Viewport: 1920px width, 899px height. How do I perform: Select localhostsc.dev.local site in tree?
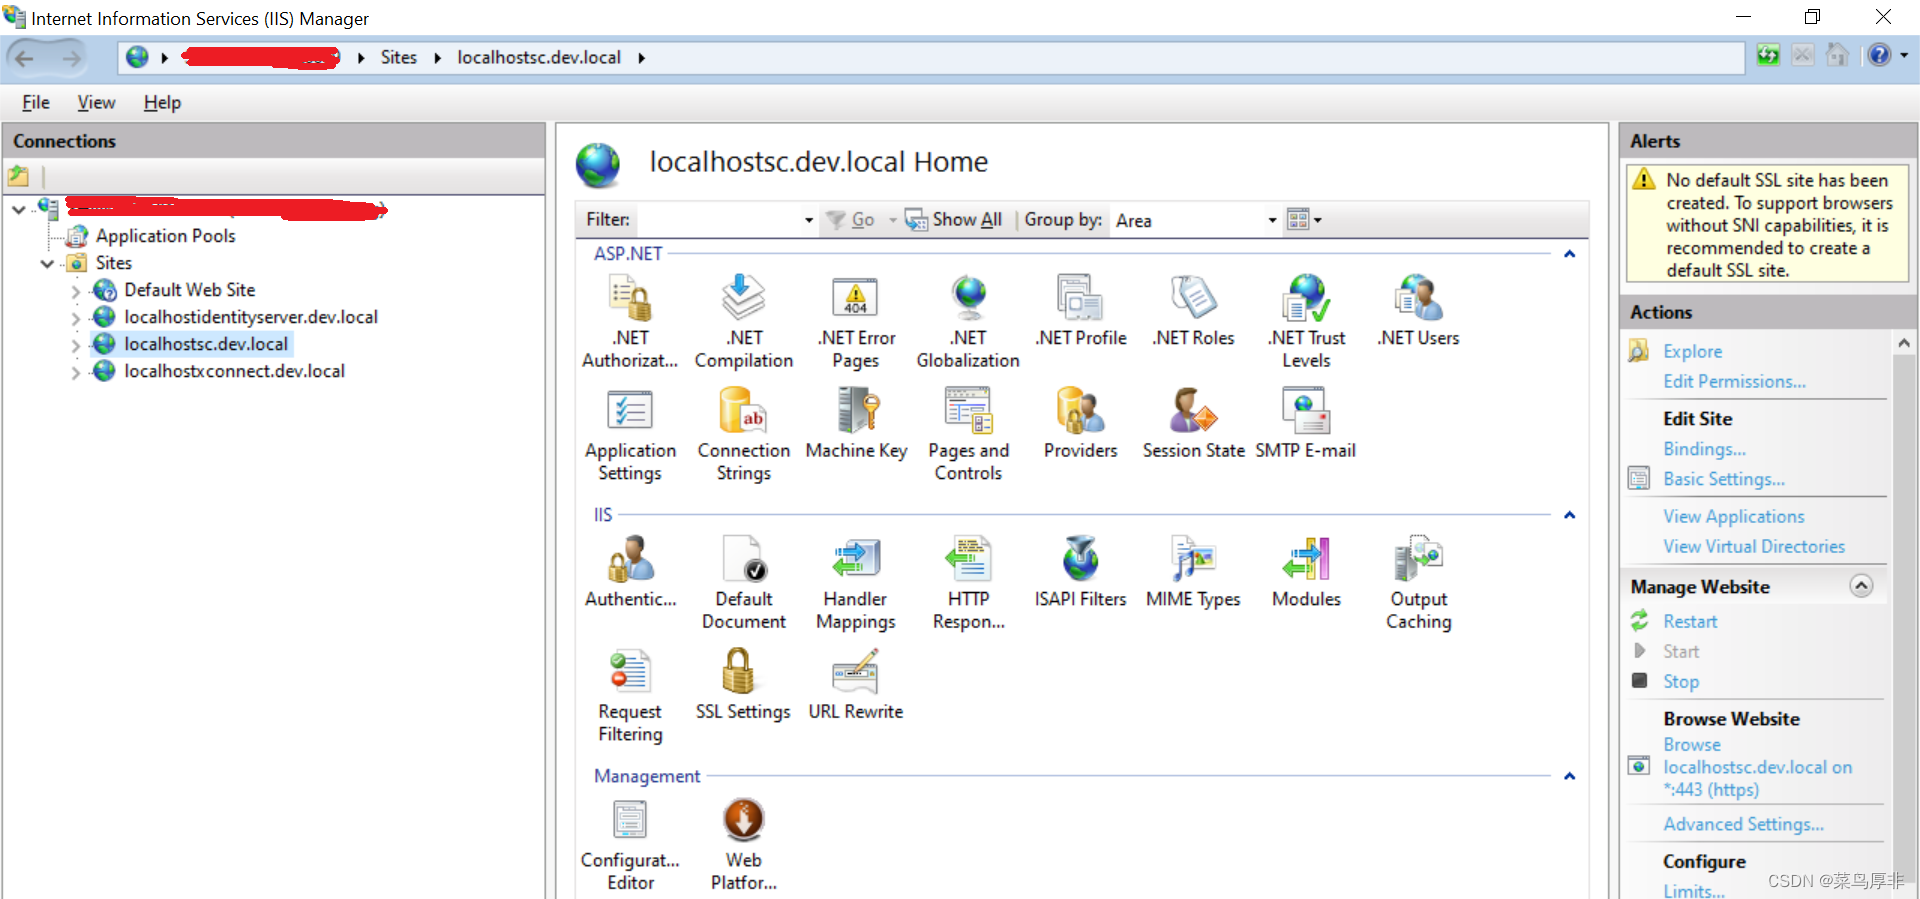click(205, 344)
